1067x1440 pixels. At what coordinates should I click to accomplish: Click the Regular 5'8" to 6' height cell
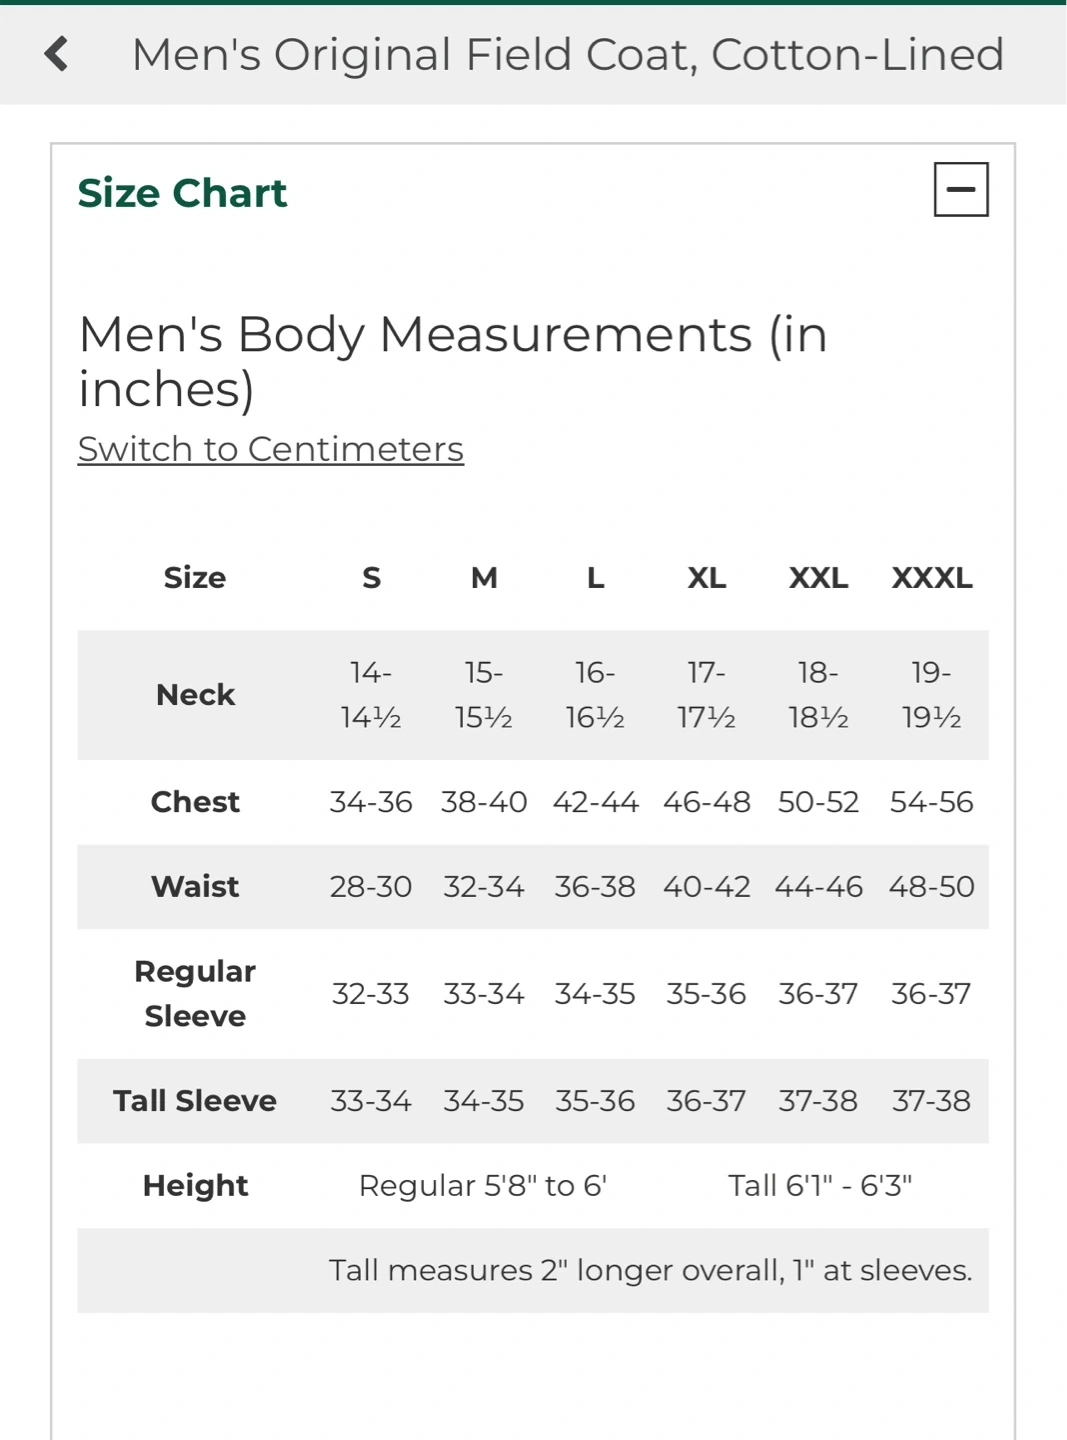coord(483,1186)
